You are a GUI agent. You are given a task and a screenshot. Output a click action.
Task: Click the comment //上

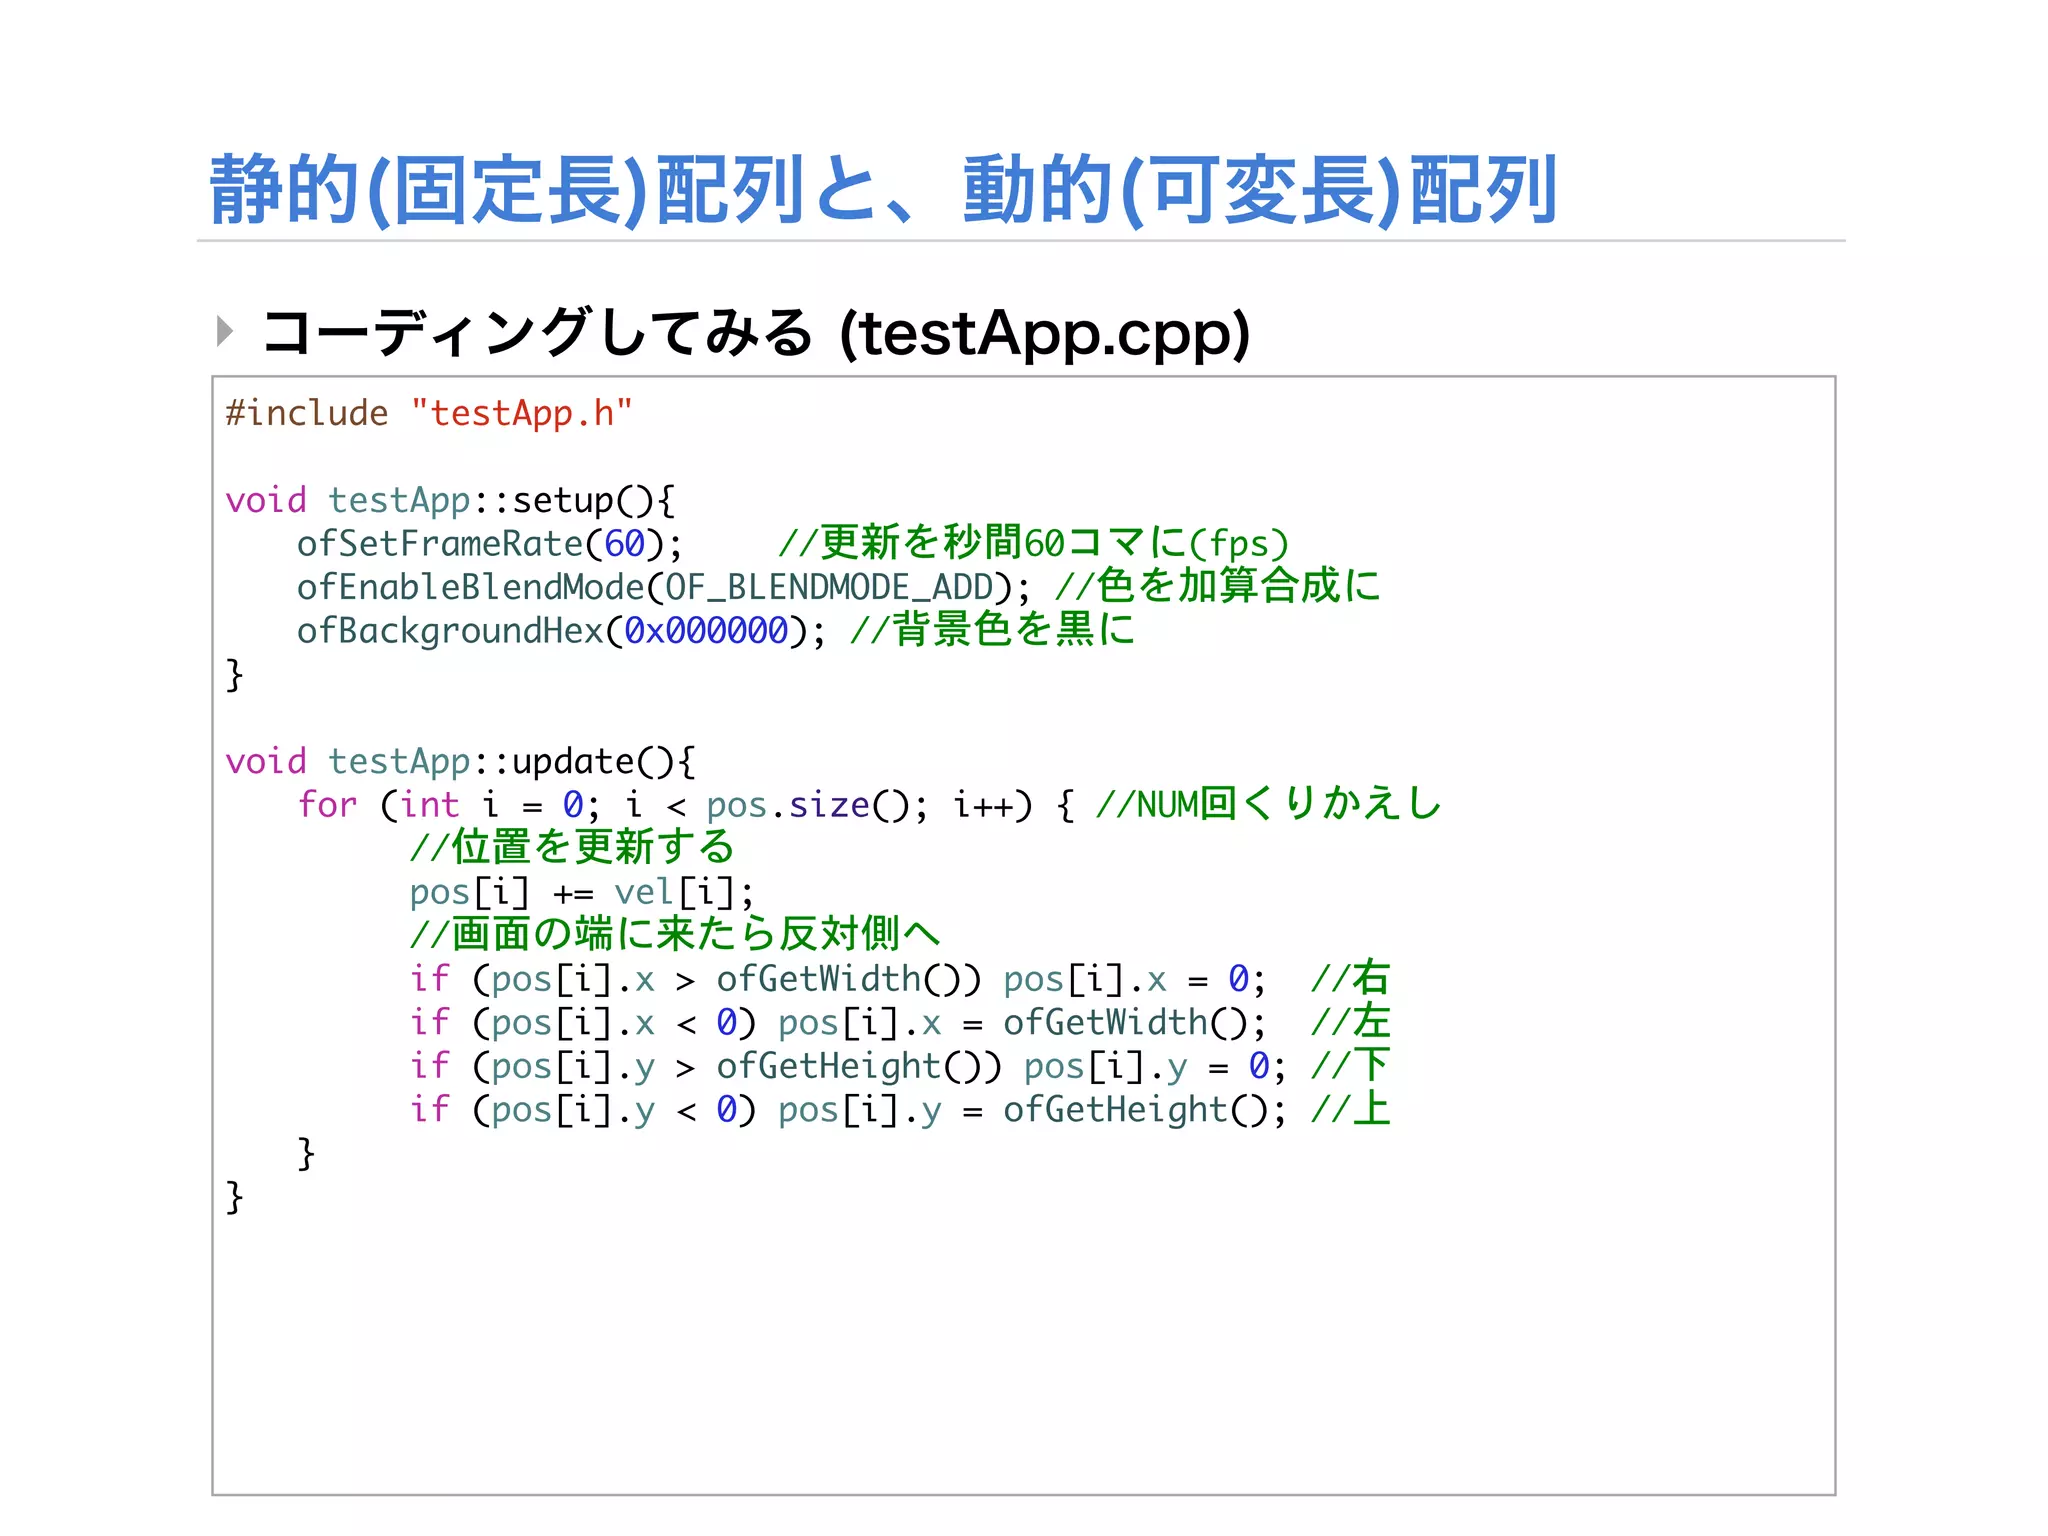pyautogui.click(x=1351, y=1109)
